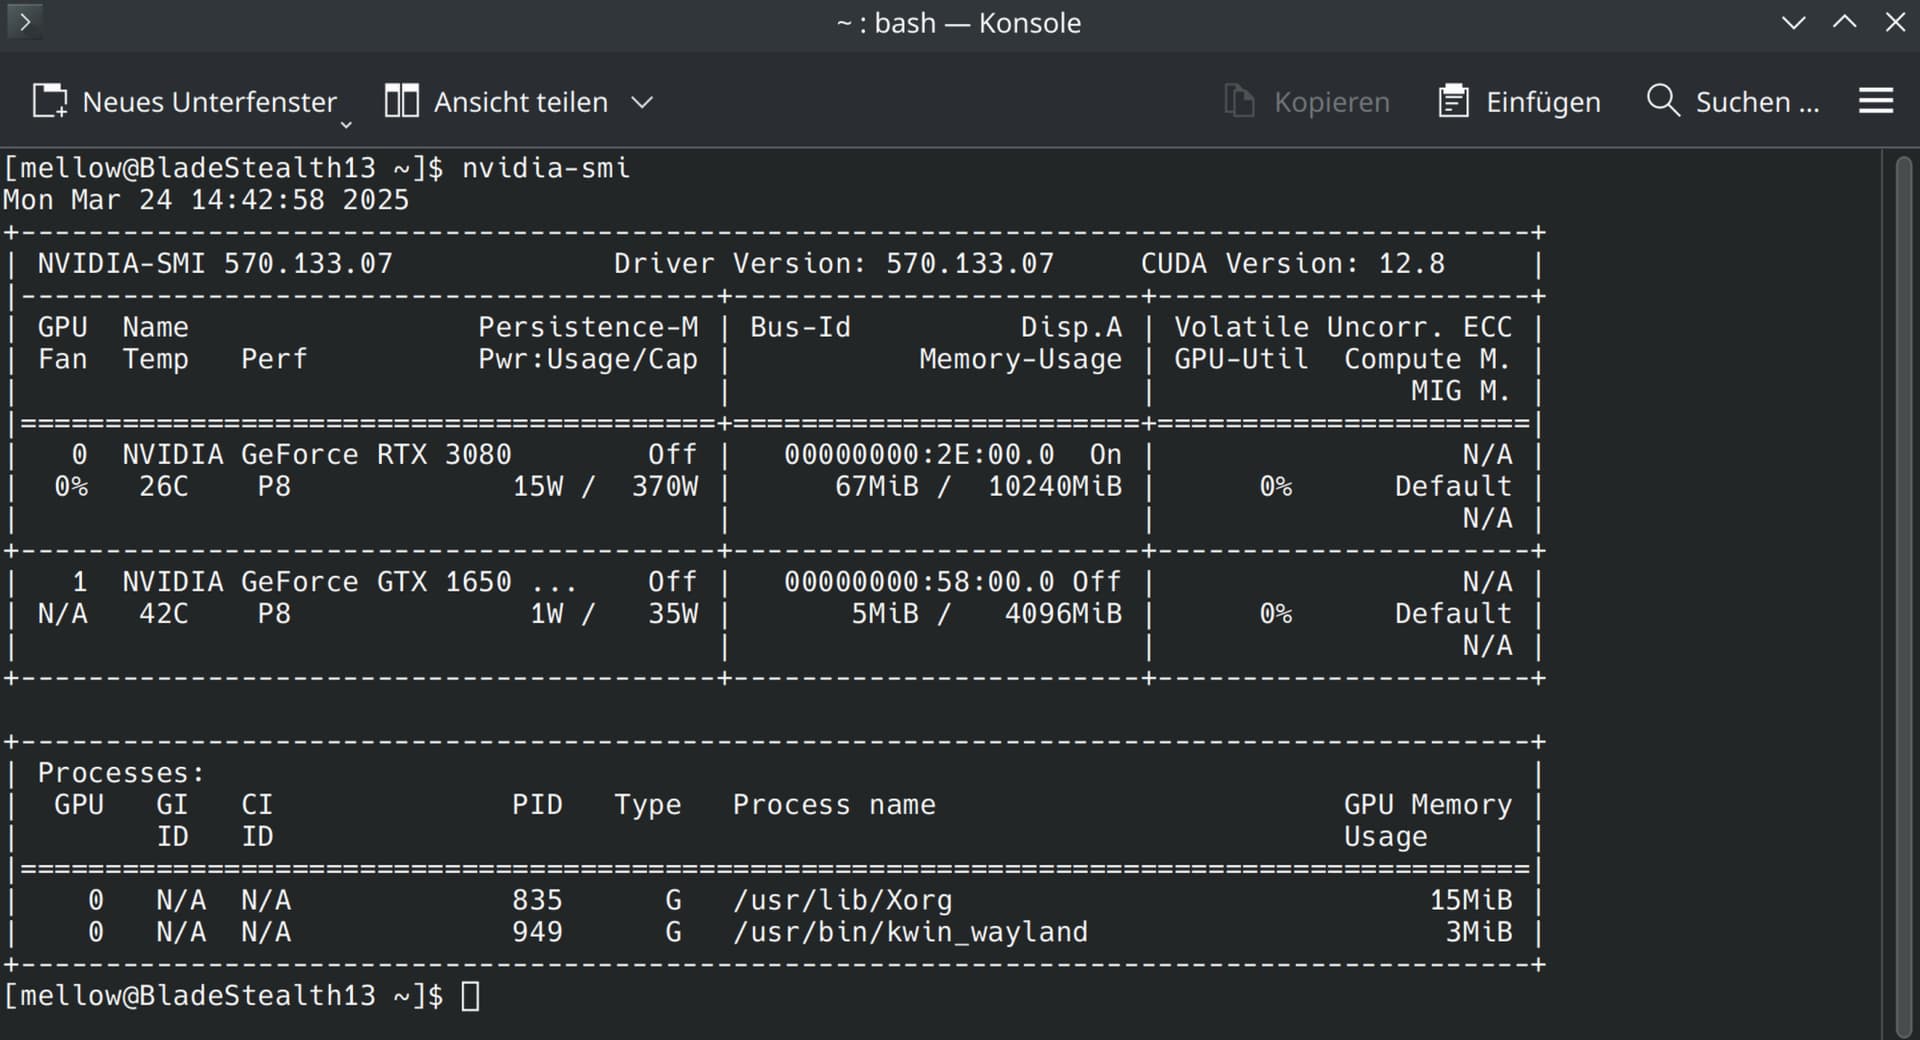The height and width of the screenshot is (1040, 1920).
Task: Click the split view columns icon
Action: tap(402, 101)
